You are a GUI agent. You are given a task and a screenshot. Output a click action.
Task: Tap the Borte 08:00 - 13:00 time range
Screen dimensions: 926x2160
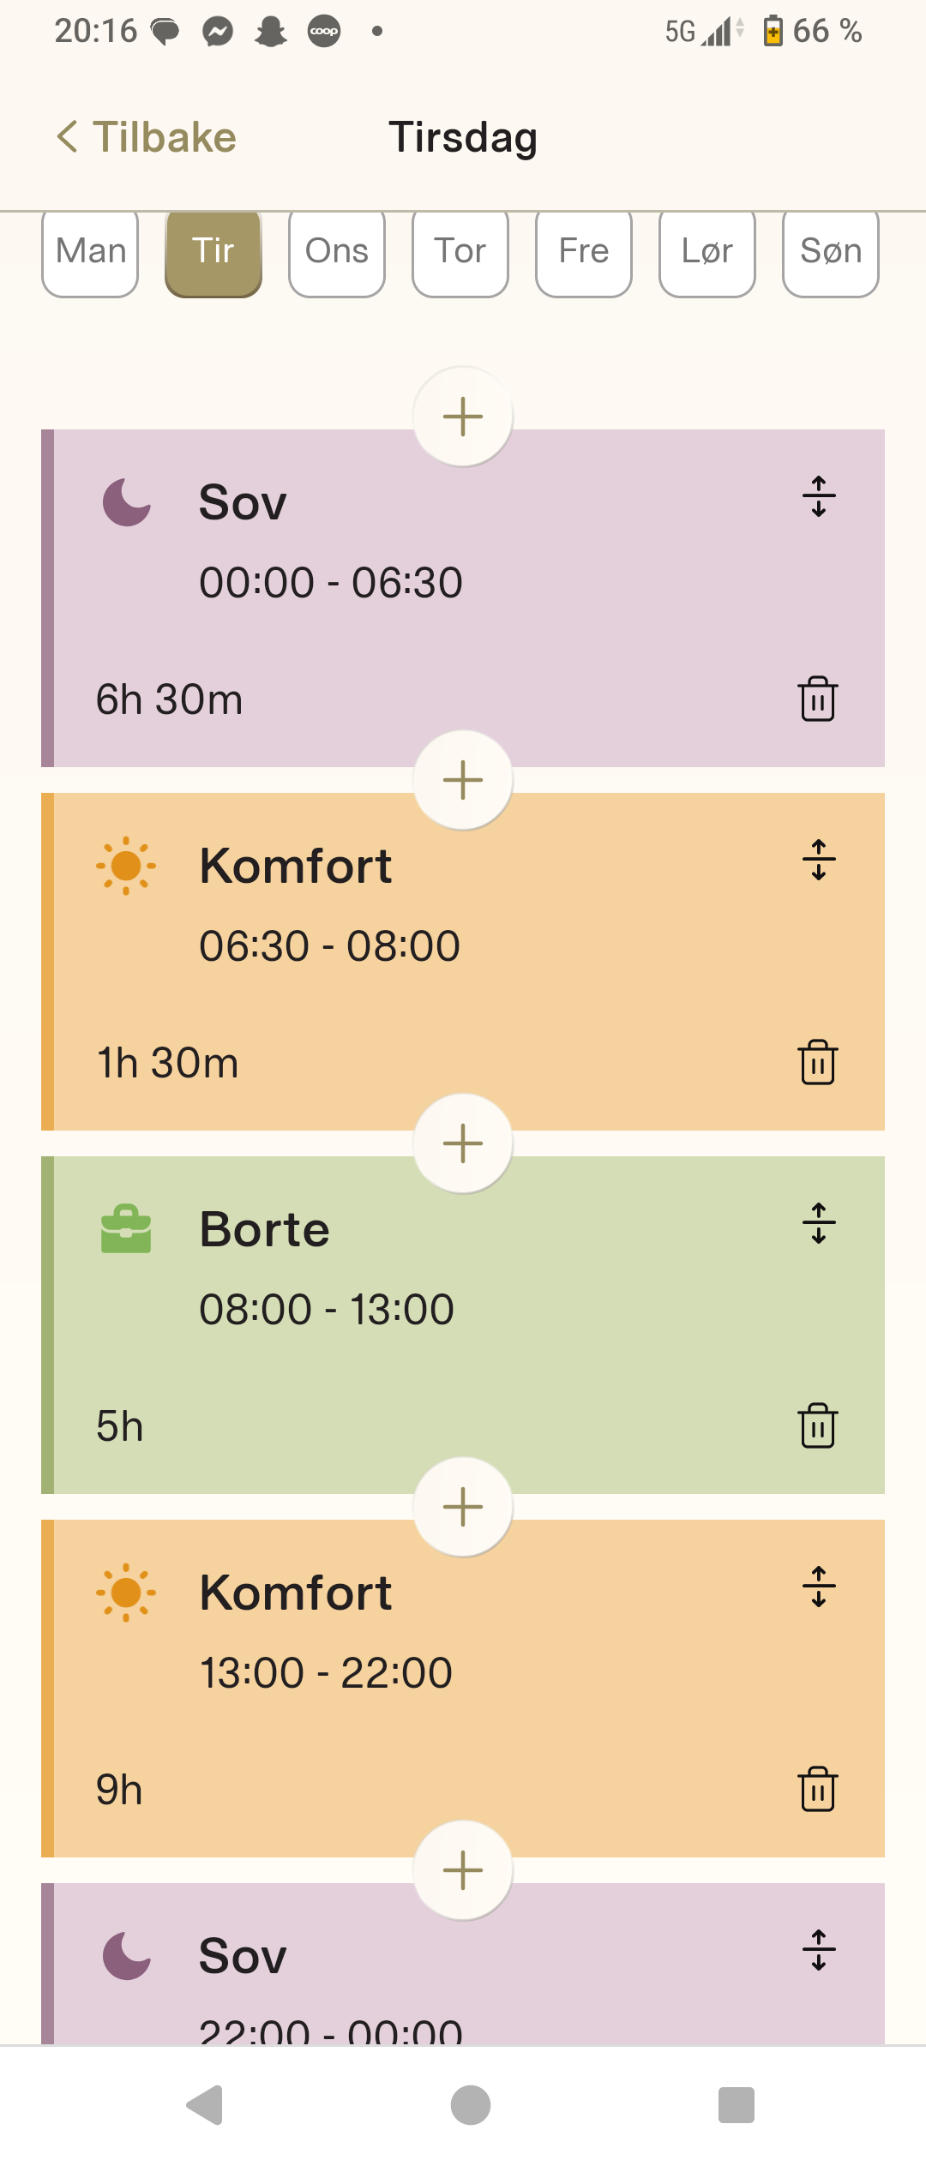326,1309
